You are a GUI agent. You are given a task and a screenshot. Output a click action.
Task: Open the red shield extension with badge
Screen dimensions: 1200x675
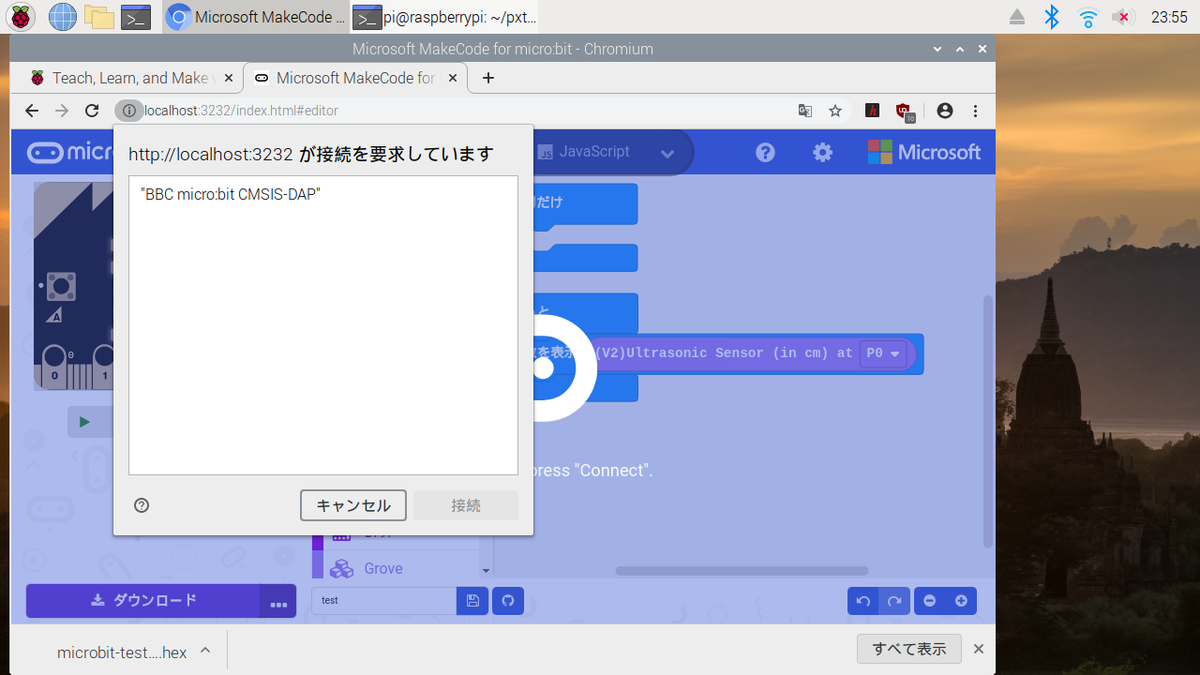coord(906,112)
